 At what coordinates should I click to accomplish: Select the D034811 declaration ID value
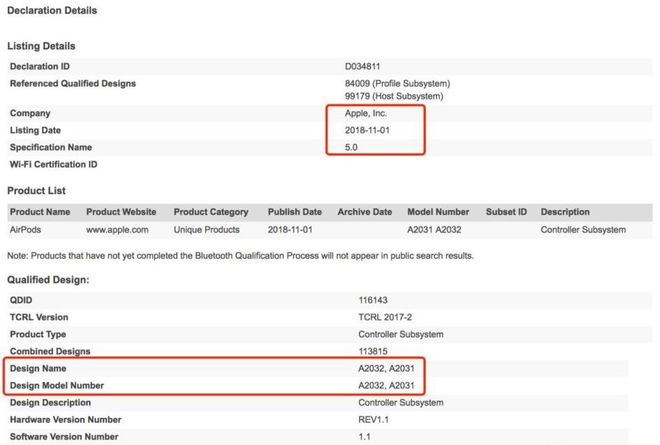(x=362, y=67)
